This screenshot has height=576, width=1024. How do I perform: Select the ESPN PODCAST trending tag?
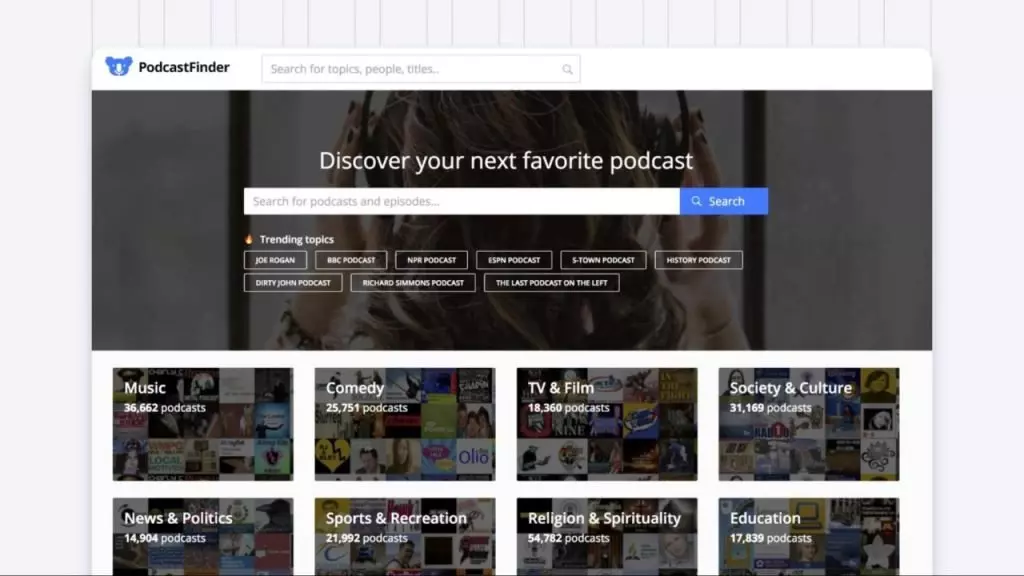[x=514, y=260]
